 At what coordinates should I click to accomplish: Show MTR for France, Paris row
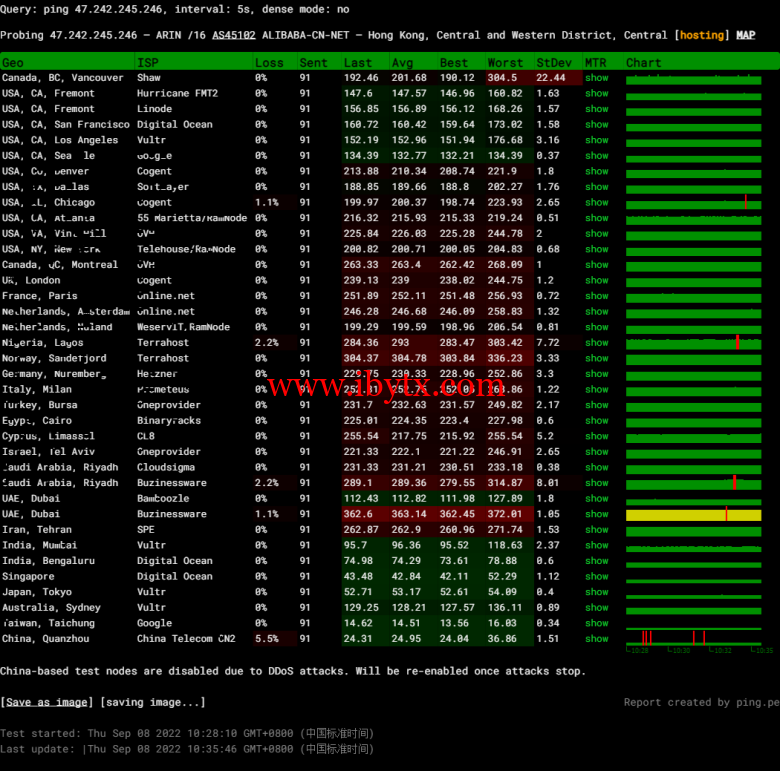pyautogui.click(x=597, y=296)
